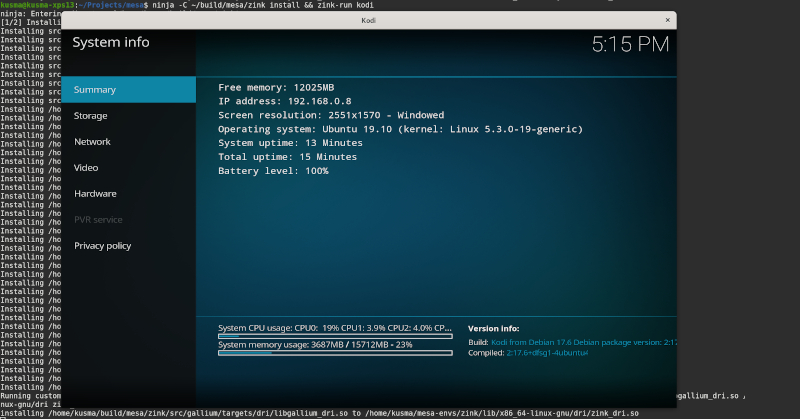Click the System info heading

point(111,42)
